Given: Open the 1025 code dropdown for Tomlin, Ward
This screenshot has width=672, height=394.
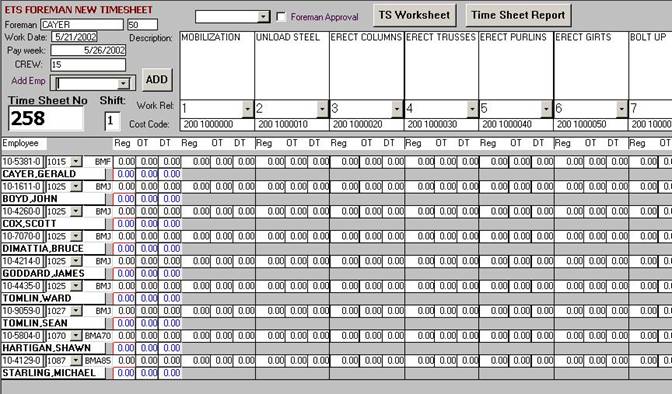Looking at the screenshot, I should [x=75, y=286].
